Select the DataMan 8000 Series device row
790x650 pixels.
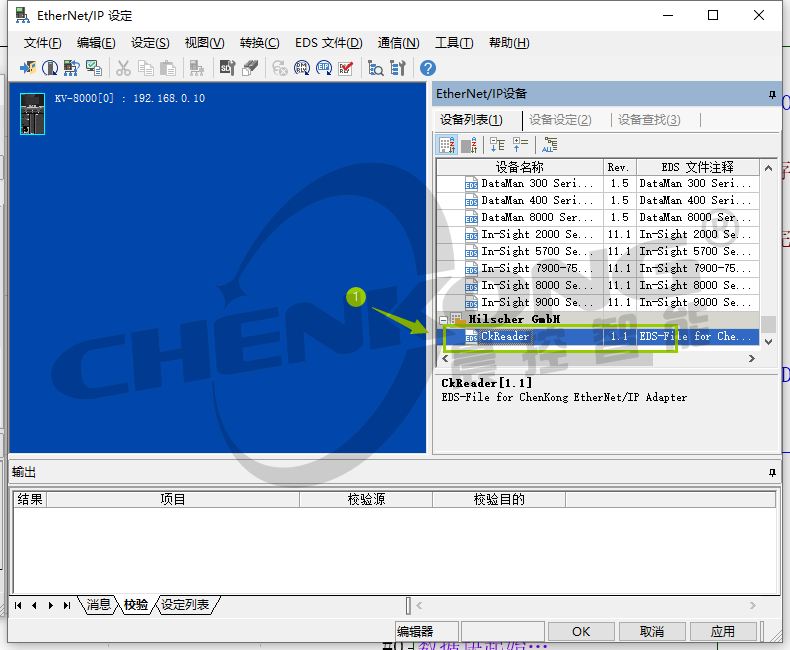(537, 217)
